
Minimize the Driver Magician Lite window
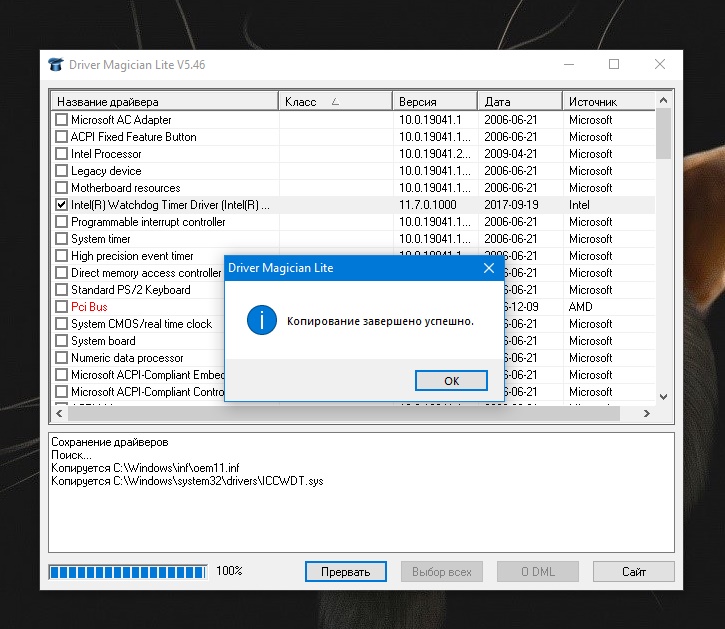click(x=569, y=64)
